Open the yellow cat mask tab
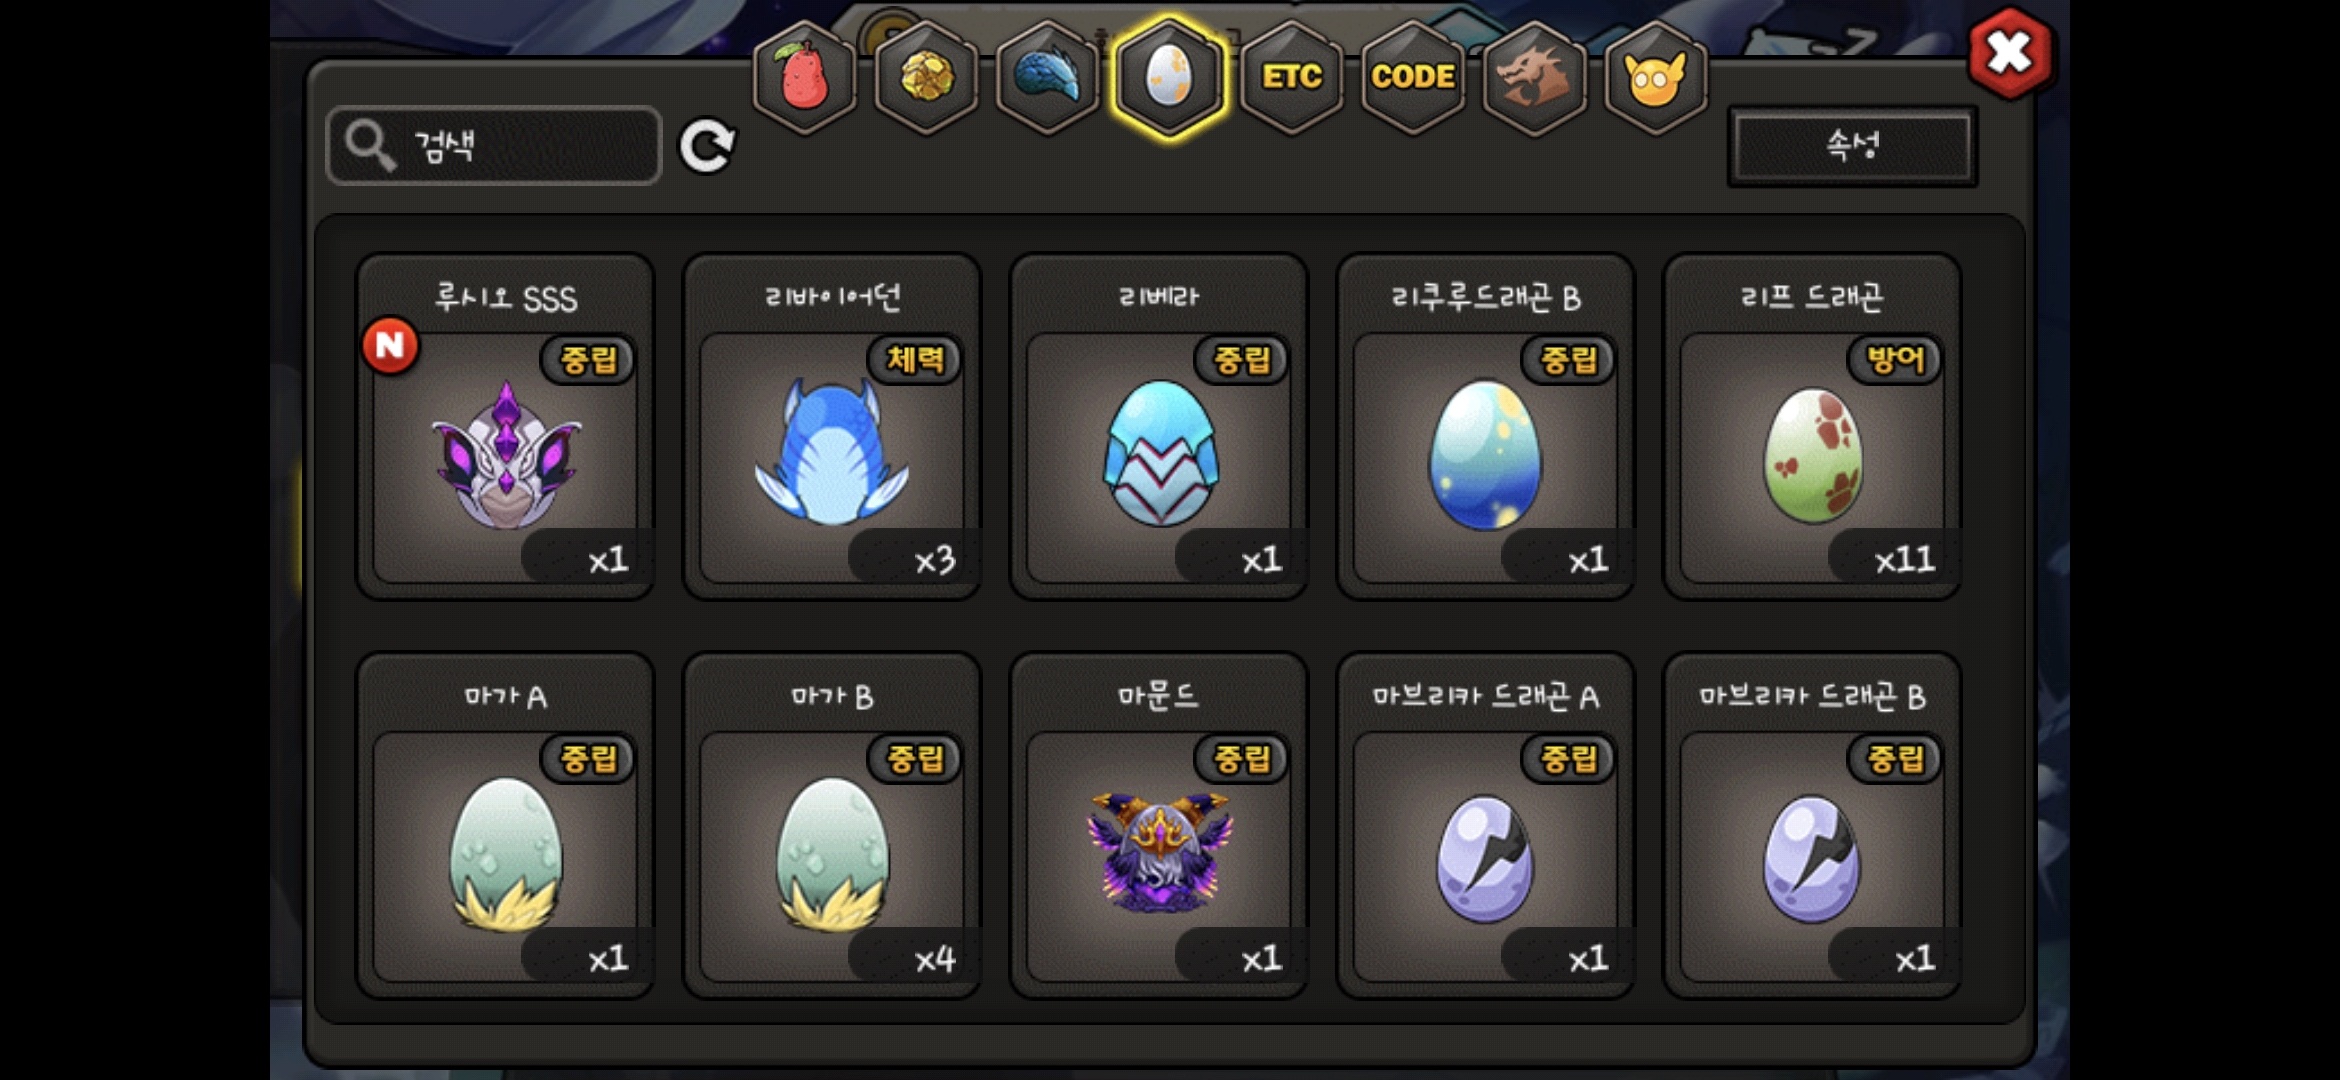The height and width of the screenshot is (1080, 2340). 1656,77
